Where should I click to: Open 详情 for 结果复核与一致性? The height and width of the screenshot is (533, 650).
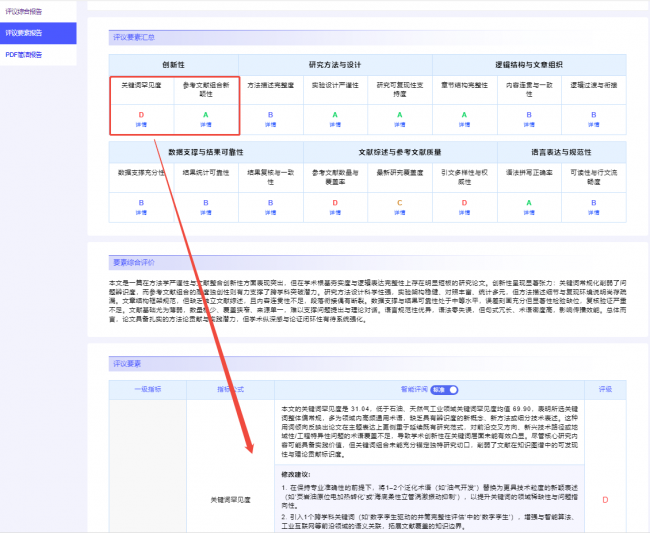pos(270,212)
